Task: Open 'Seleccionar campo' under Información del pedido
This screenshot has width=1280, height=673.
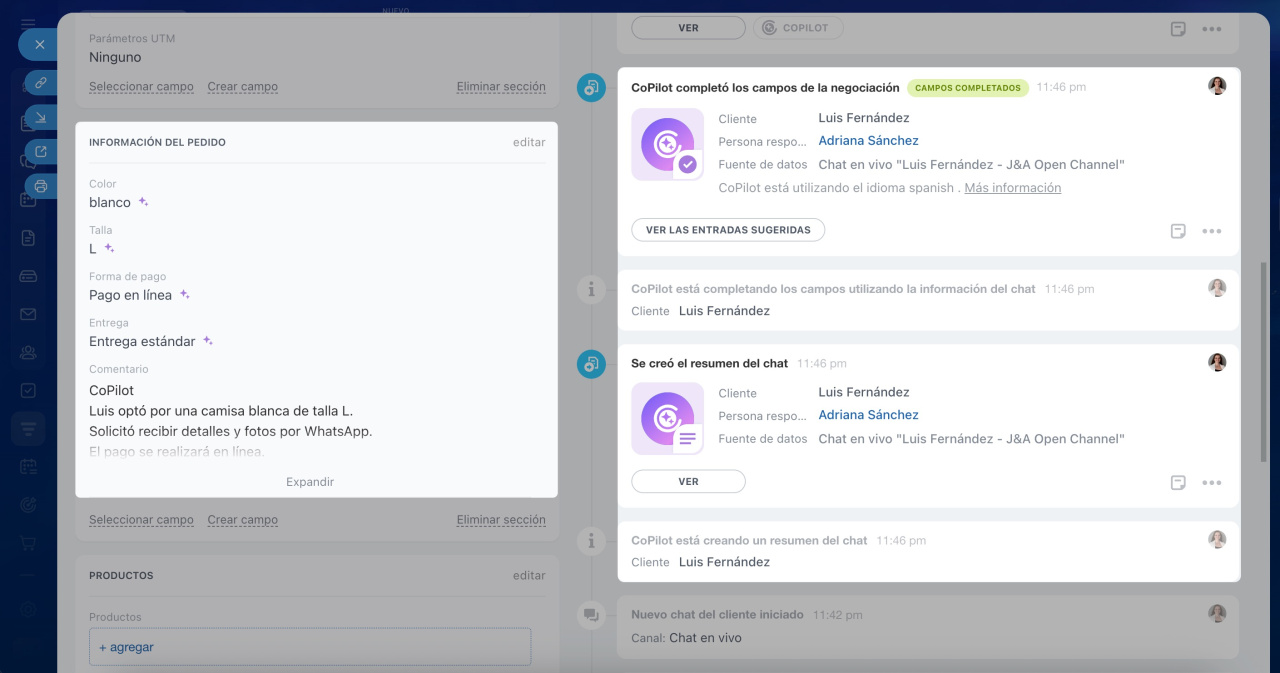Action: click(141, 520)
